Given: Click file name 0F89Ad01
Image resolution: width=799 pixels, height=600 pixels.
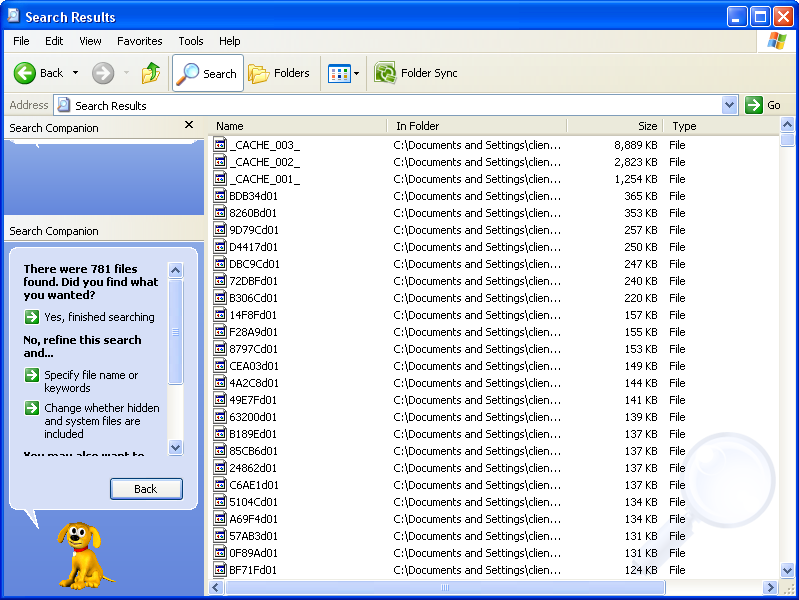Looking at the screenshot, I should tap(253, 553).
